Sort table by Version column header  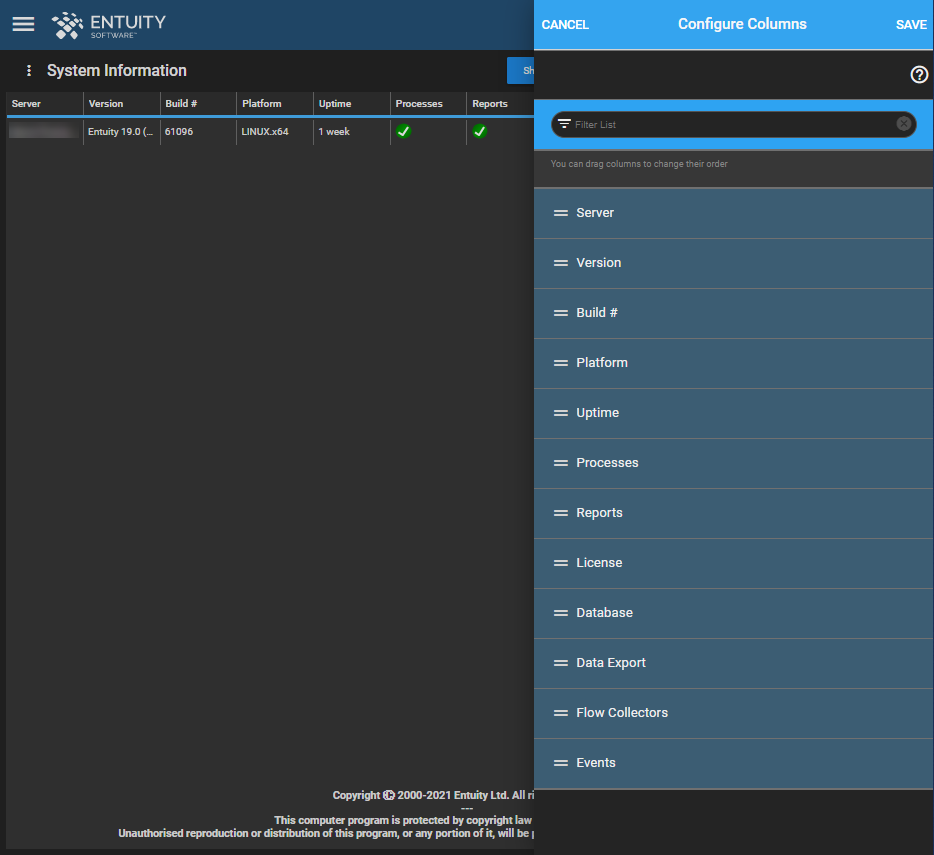point(122,103)
